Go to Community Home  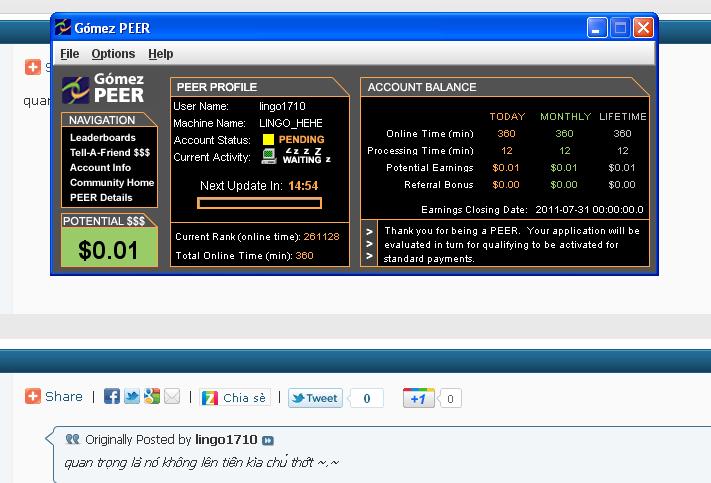pos(112,182)
